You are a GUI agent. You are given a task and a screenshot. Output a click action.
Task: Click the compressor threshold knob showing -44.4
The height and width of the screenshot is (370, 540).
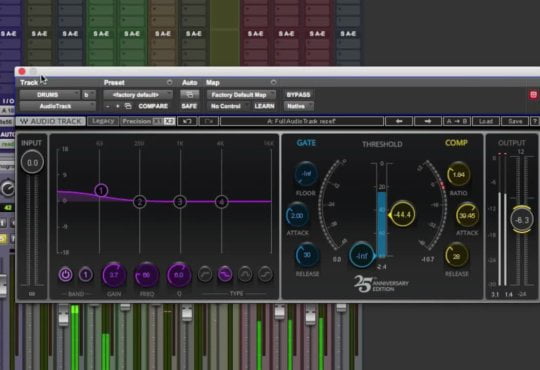click(x=402, y=215)
